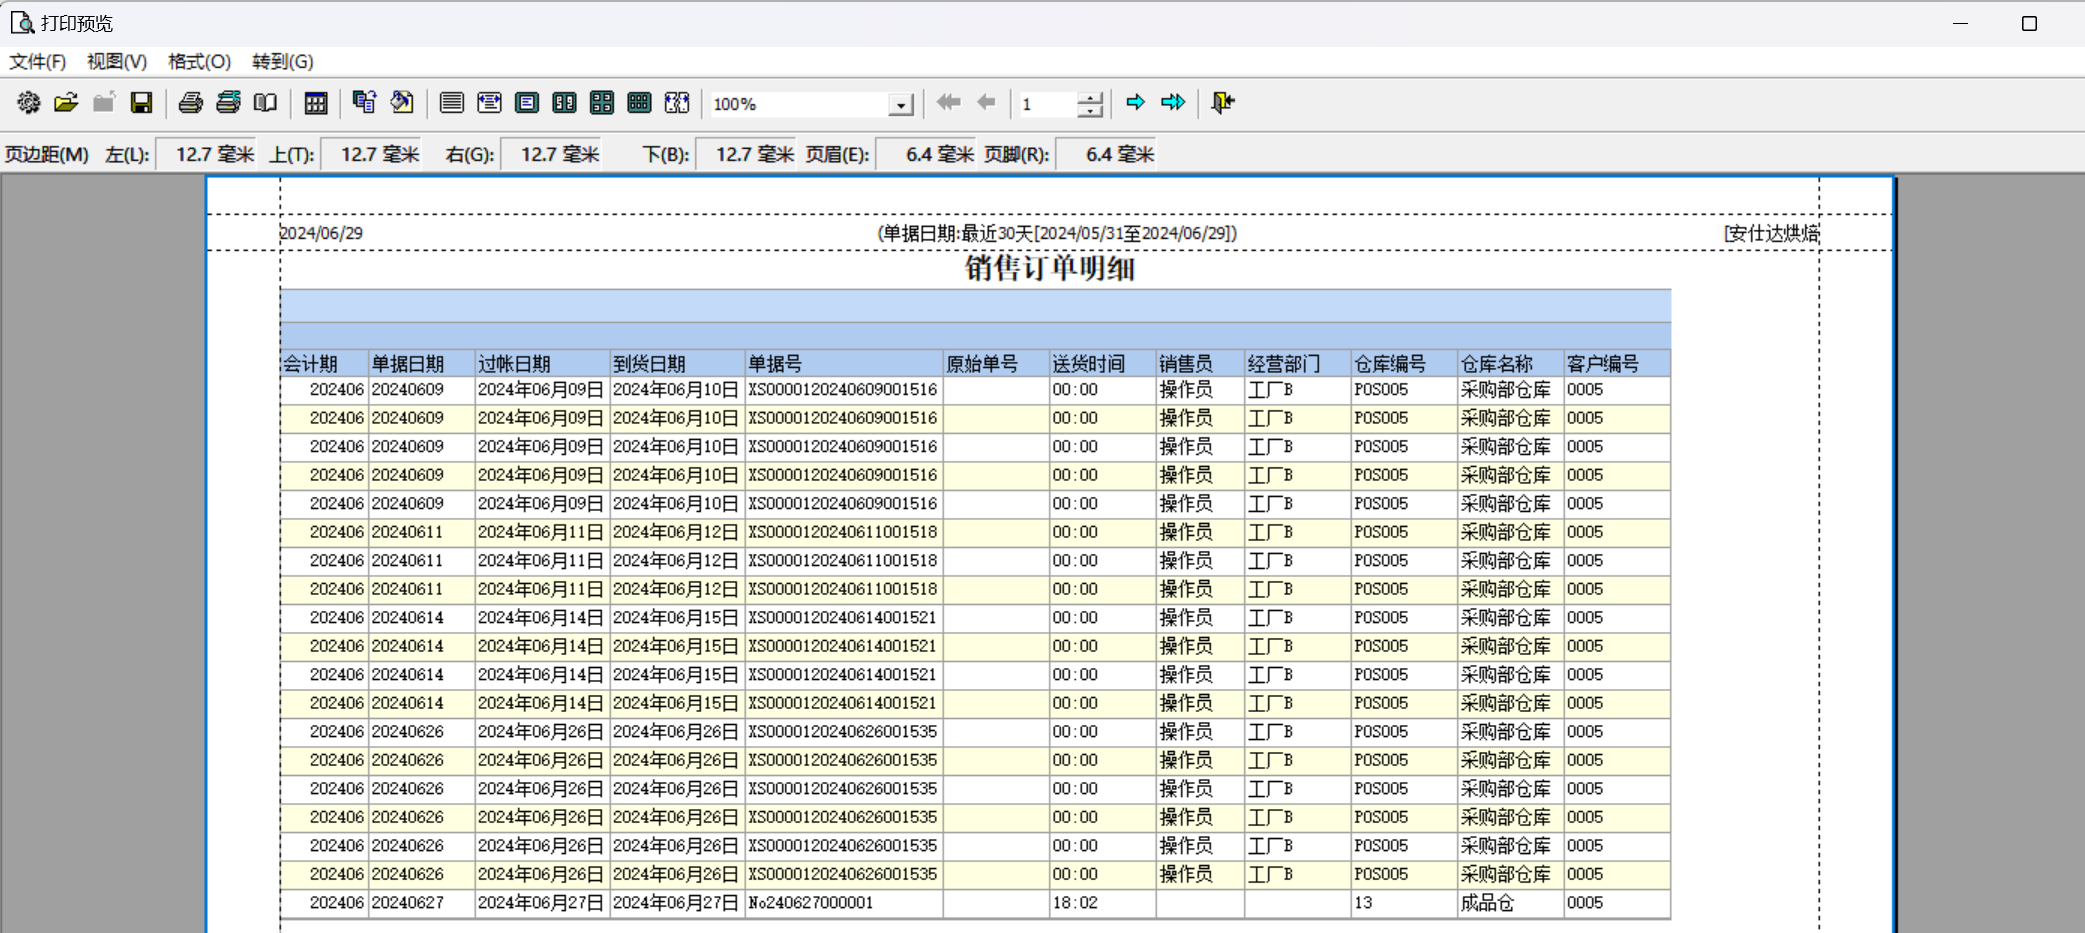
Task: Select two-page side-by-side view icon
Action: pos(564,103)
